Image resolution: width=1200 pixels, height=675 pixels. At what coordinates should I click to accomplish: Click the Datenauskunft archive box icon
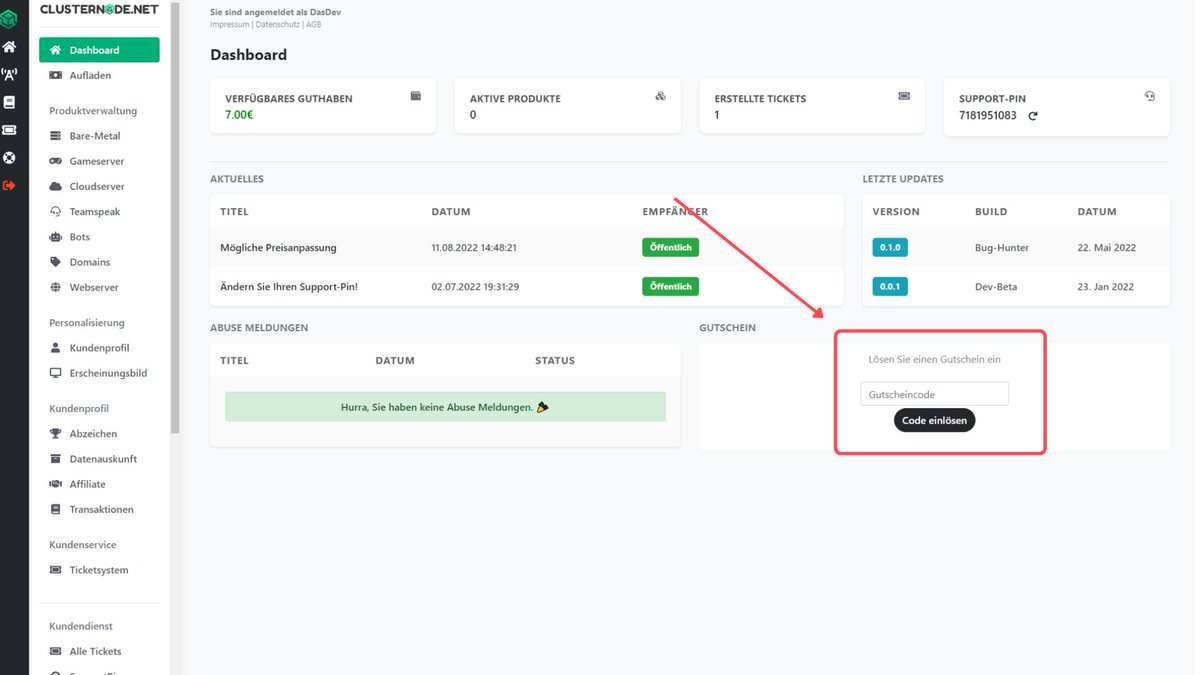point(56,459)
